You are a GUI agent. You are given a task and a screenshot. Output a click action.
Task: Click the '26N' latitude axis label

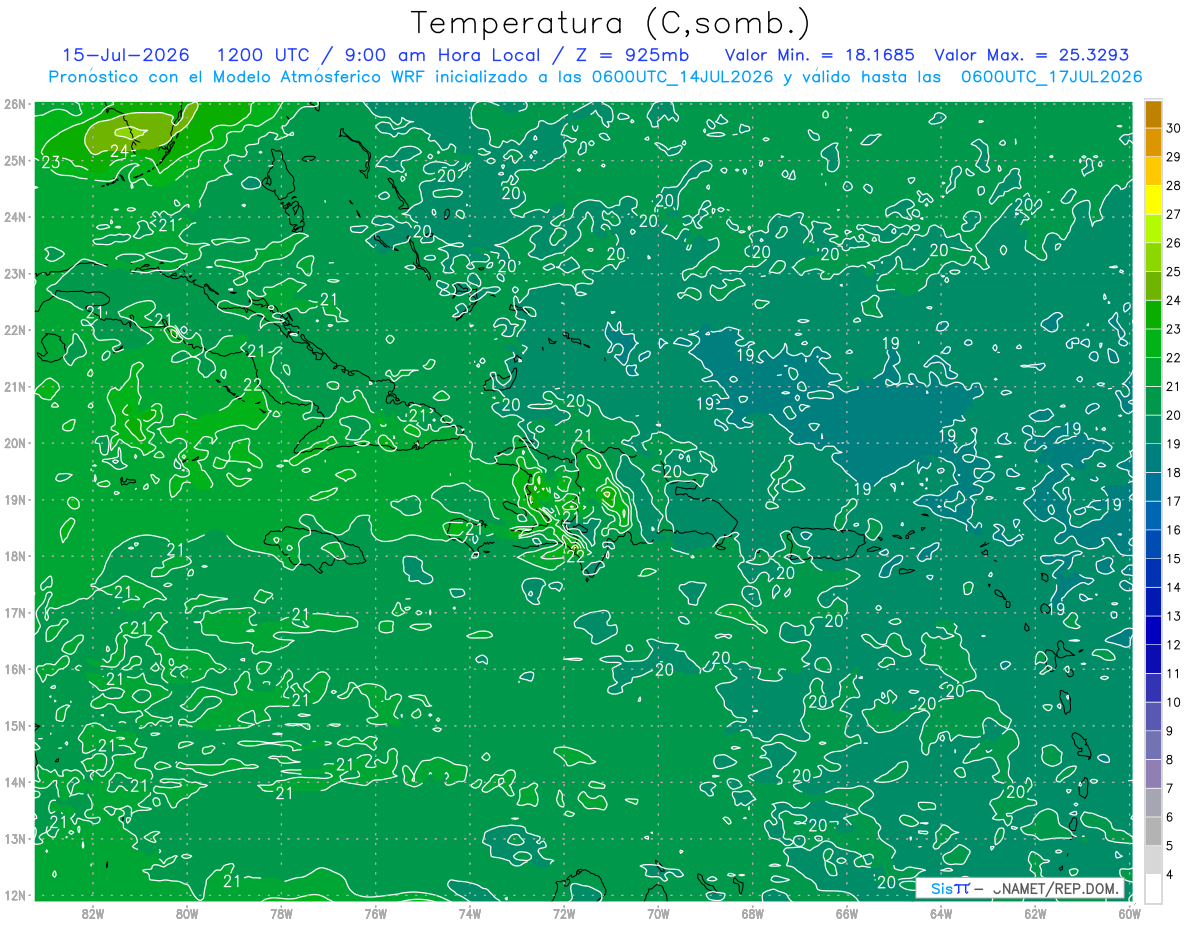15,104
